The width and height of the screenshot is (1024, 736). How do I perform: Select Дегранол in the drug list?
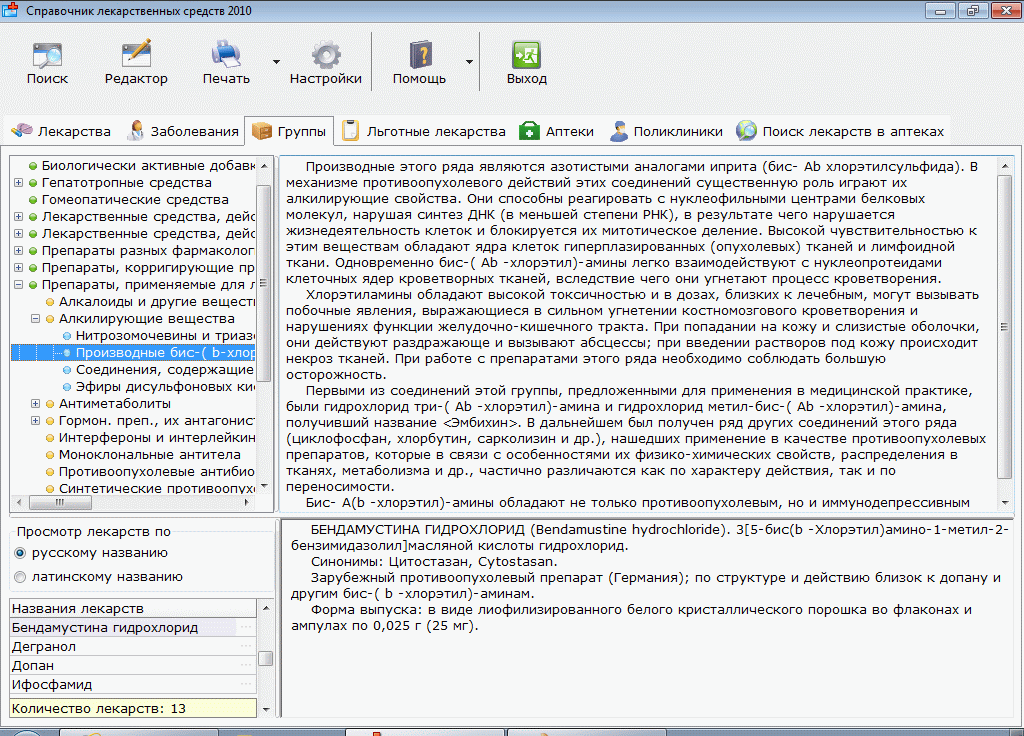pos(133,647)
